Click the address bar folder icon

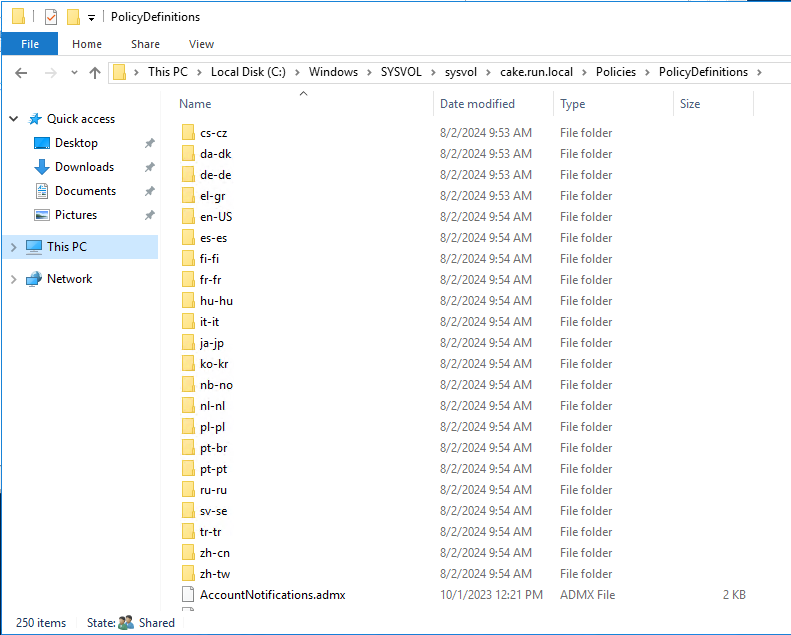coord(120,72)
